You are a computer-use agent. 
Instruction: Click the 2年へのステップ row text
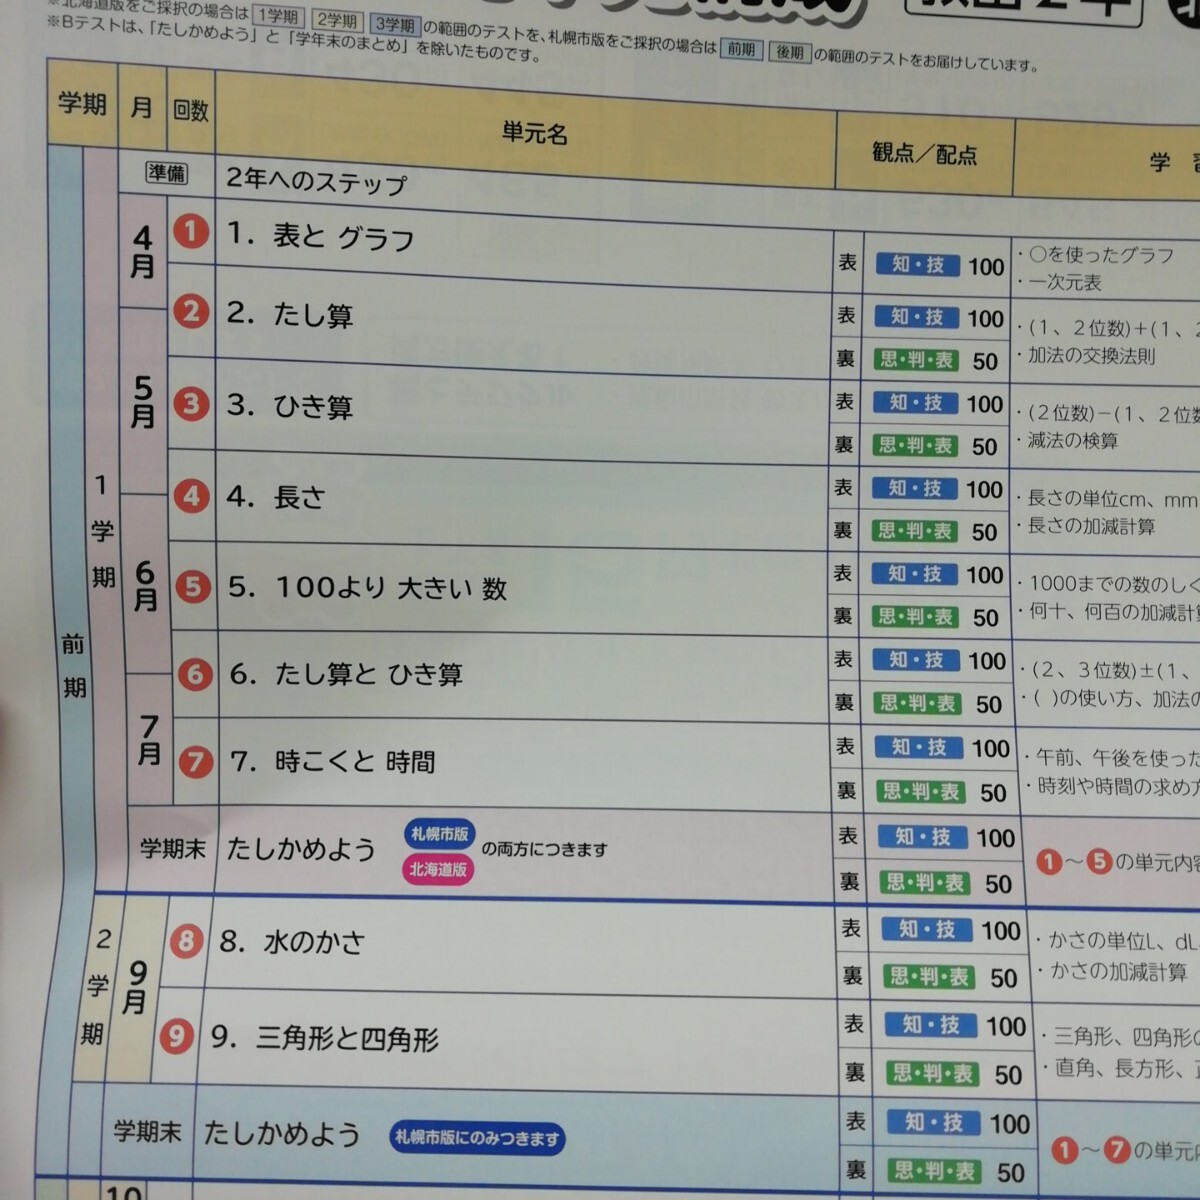pos(316,181)
